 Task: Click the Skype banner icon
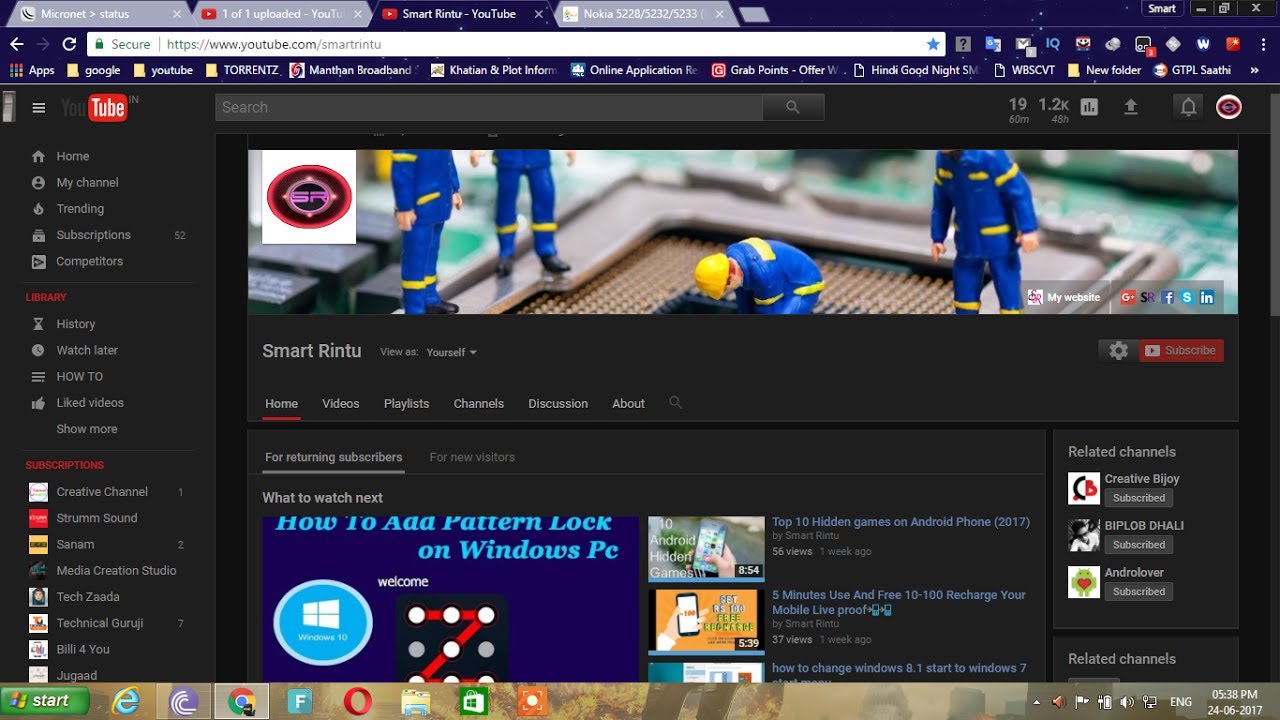pyautogui.click(x=1187, y=297)
